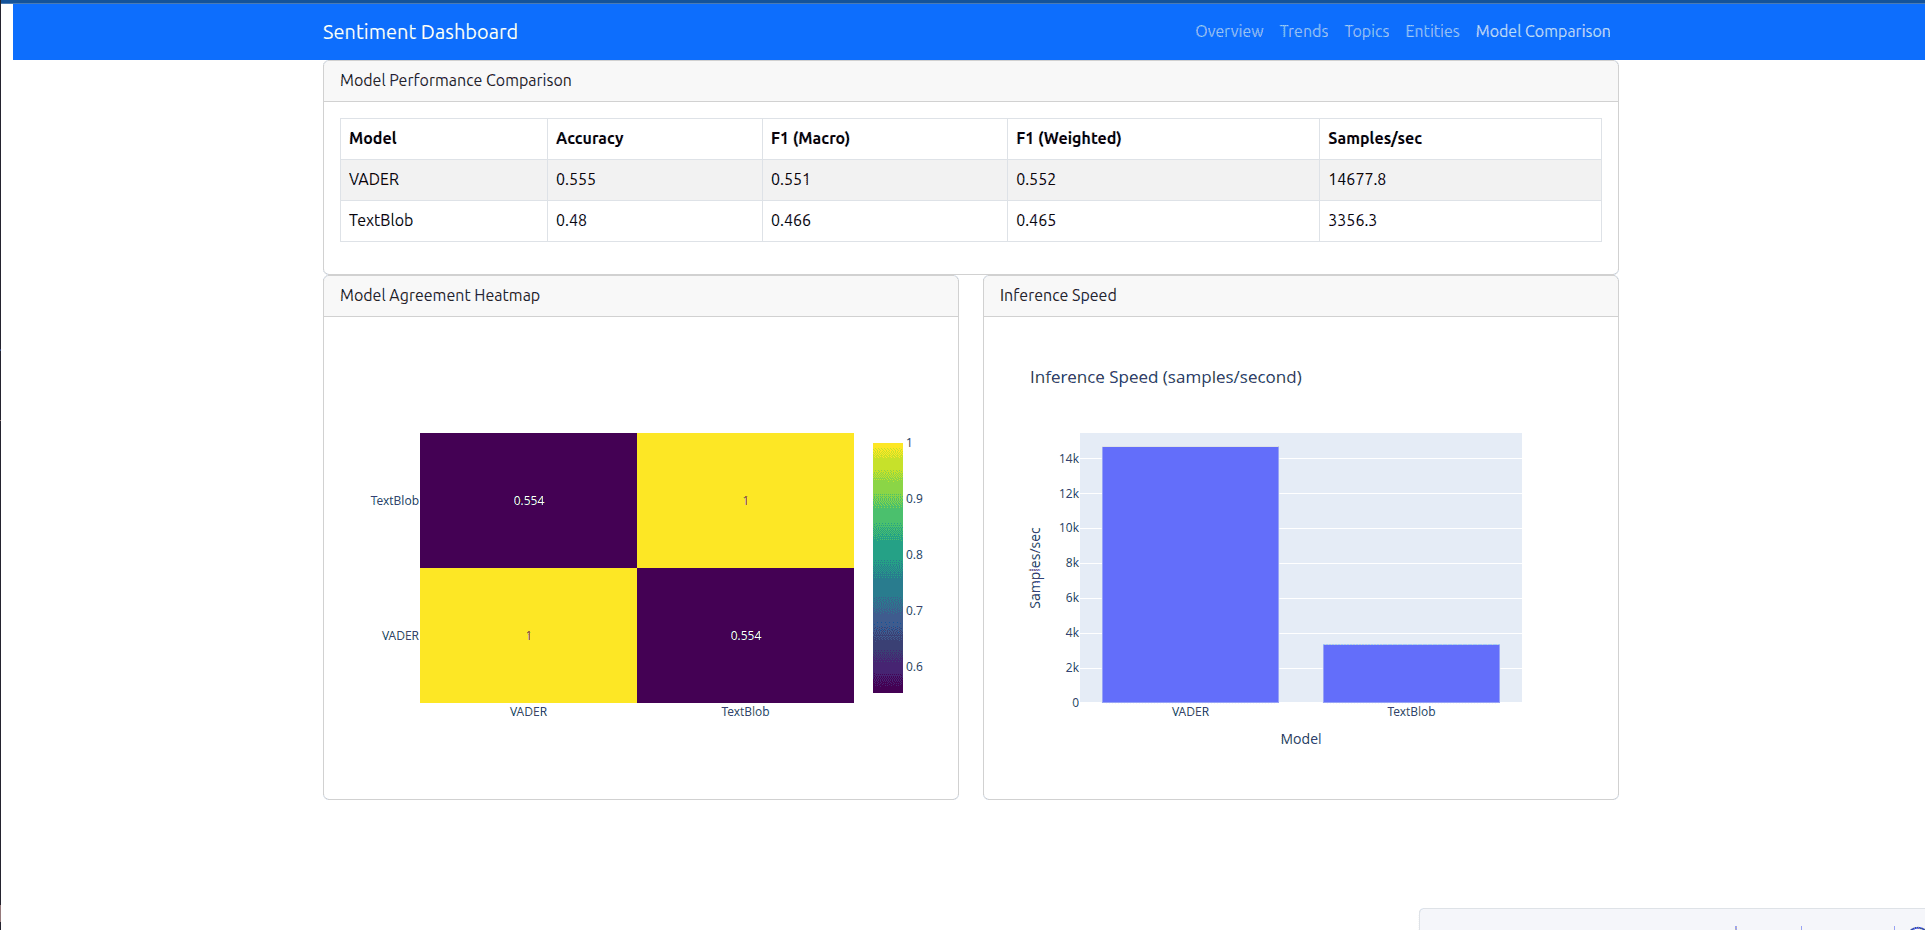Click the Model Performance Comparison header

(x=455, y=80)
